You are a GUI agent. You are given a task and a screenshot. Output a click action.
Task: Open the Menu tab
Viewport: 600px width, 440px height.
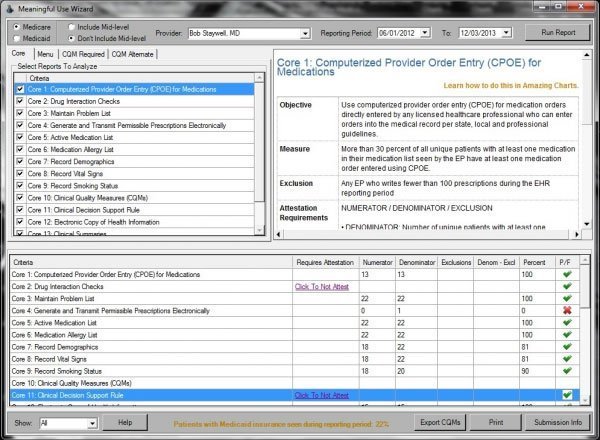coord(45,53)
